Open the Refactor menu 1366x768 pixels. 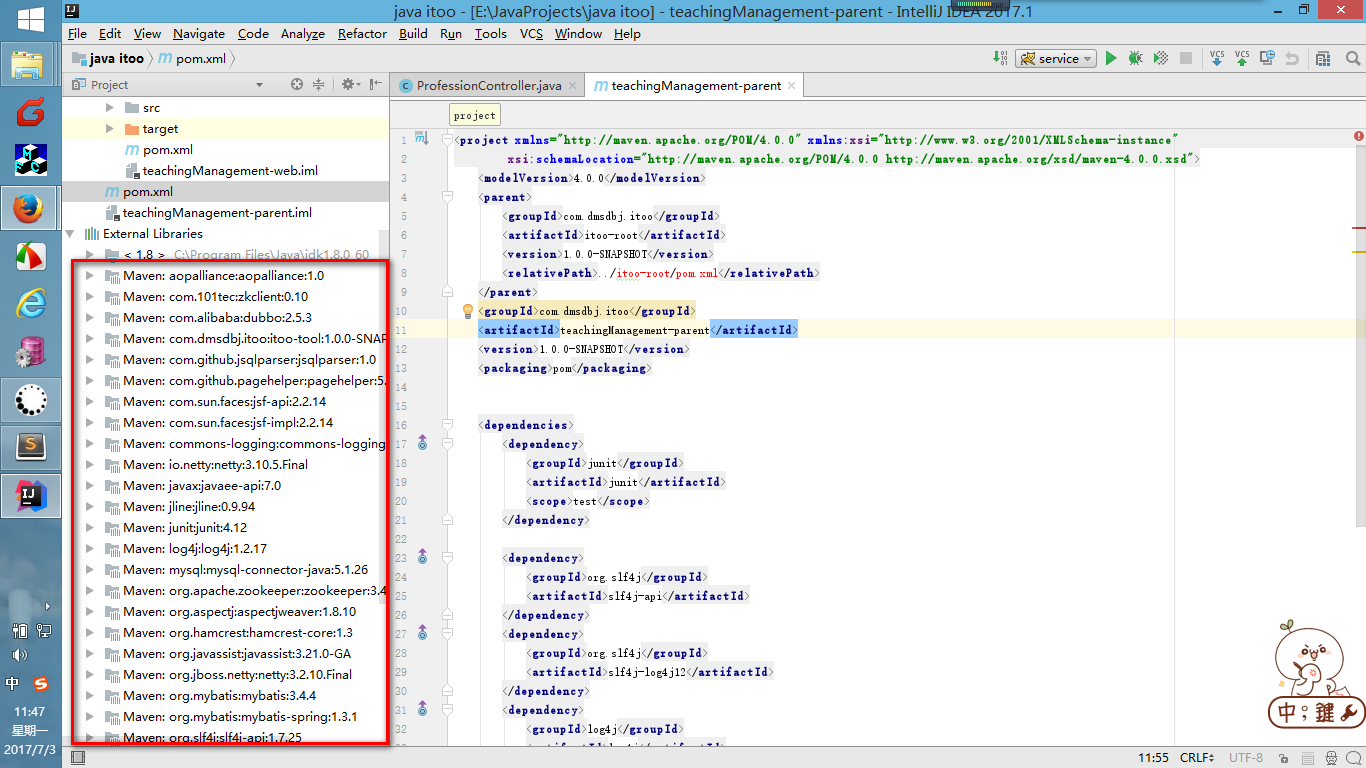[x=362, y=33]
